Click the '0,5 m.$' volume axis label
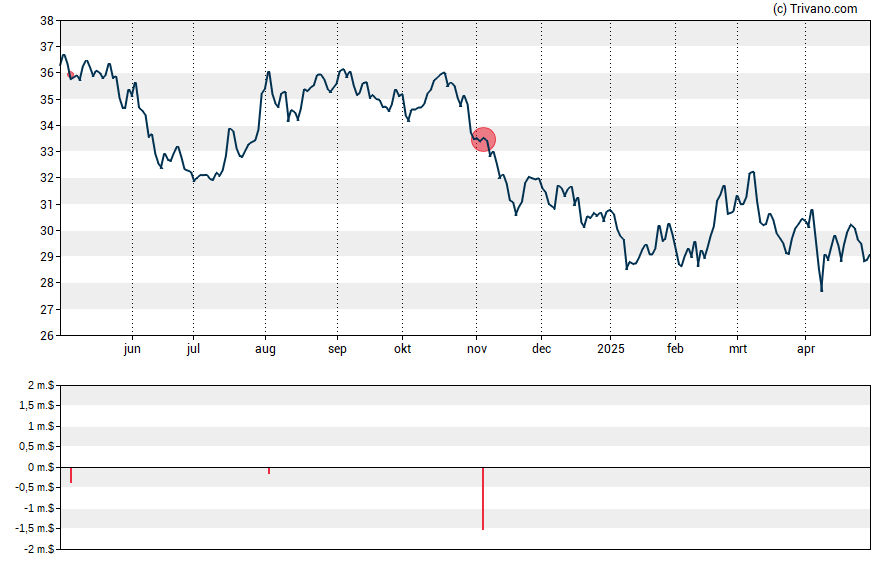 point(37,446)
